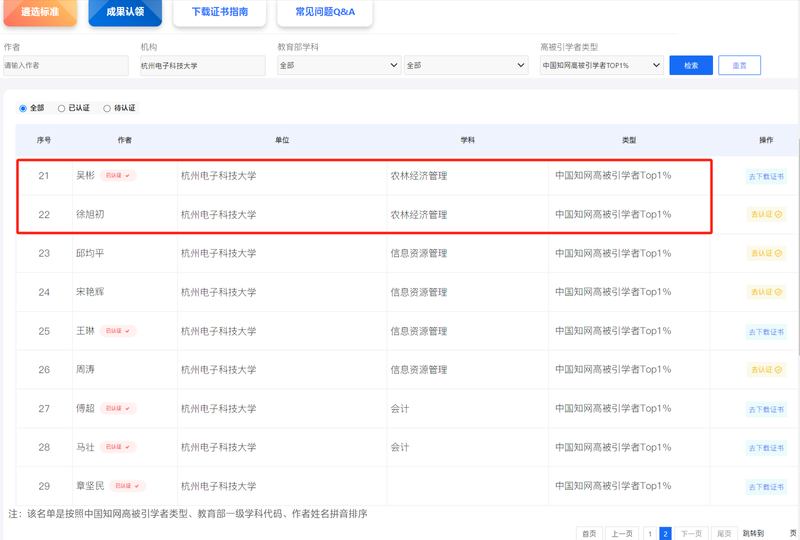Expand 高被引学者类型 dropdown
This screenshot has height=540, width=800.
pyautogui.click(x=602, y=65)
